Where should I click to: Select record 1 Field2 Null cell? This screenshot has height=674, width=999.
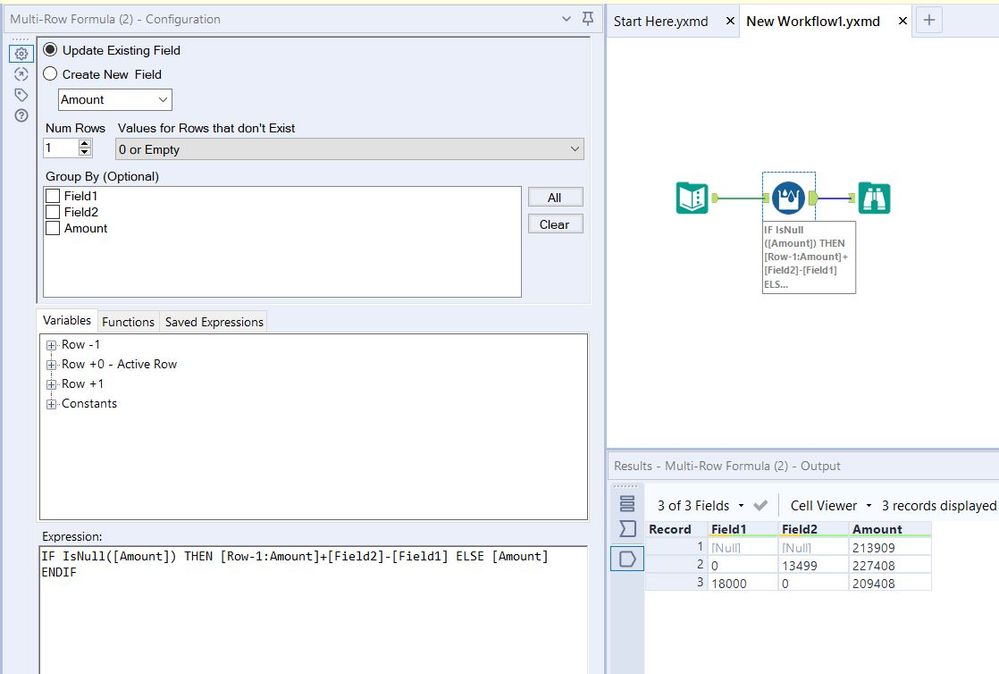(x=814, y=547)
